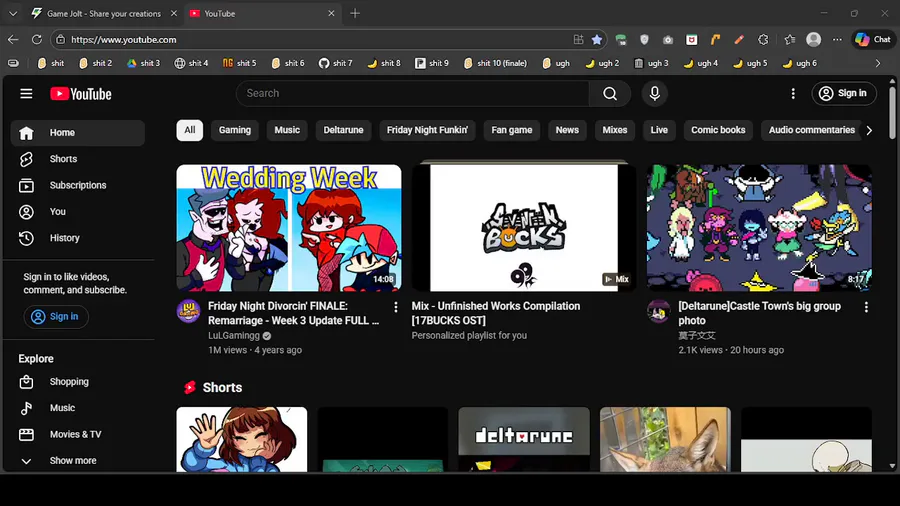900x506 pixels.
Task: Open Music under Explore
Action: [x=78, y=408]
